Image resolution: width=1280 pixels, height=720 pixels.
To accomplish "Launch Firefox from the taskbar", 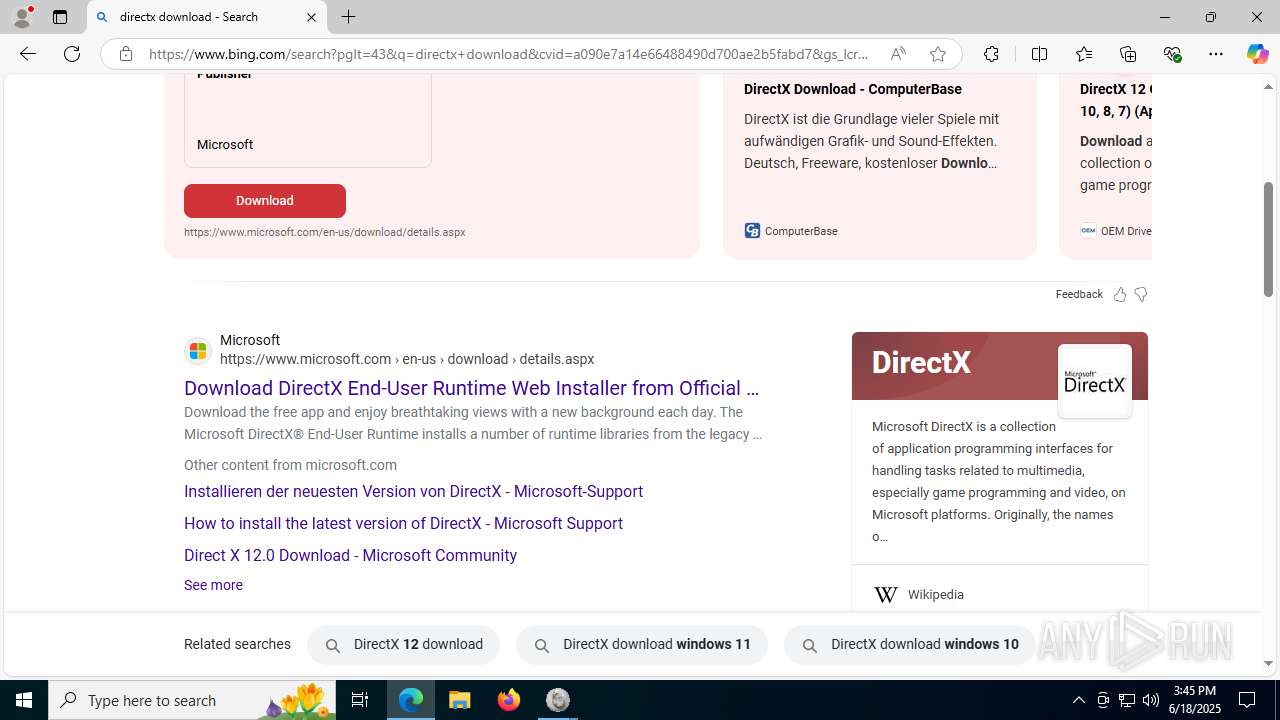I will click(x=509, y=700).
